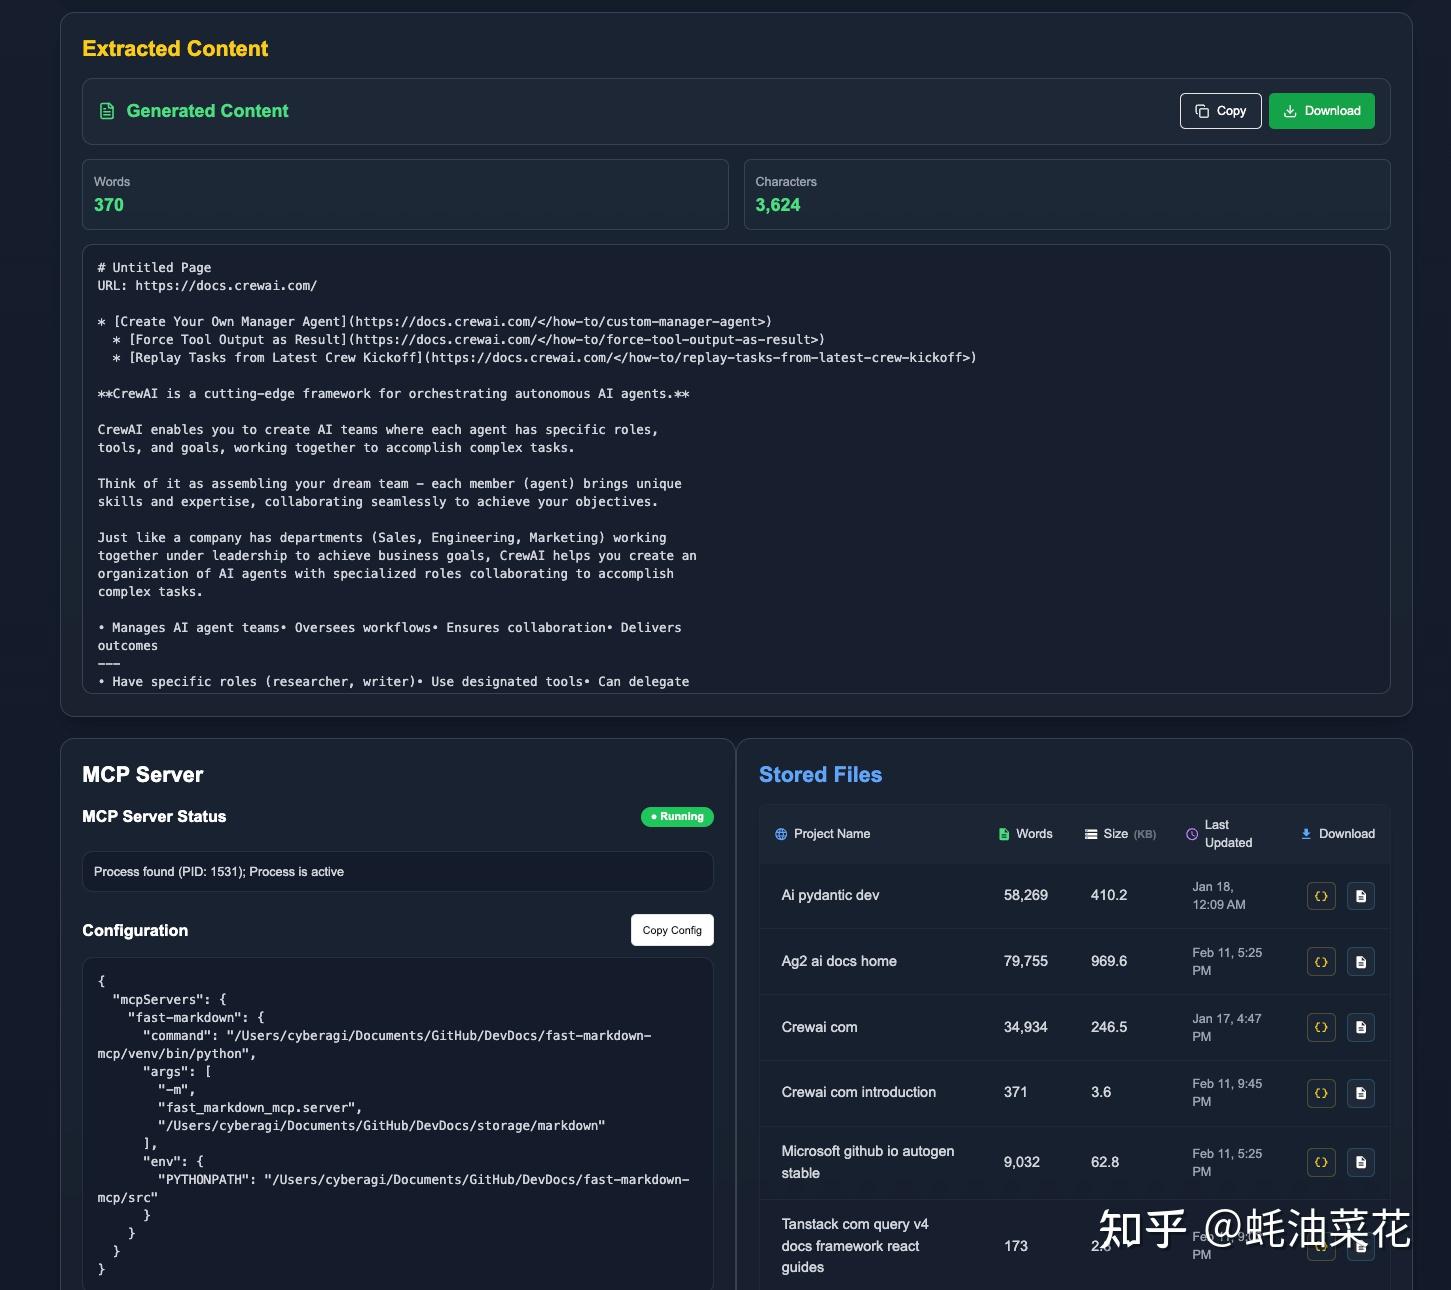Image resolution: width=1451 pixels, height=1290 pixels.
Task: Open the document icon for Microsoft github io autogen stable
Action: pos(1361,1162)
